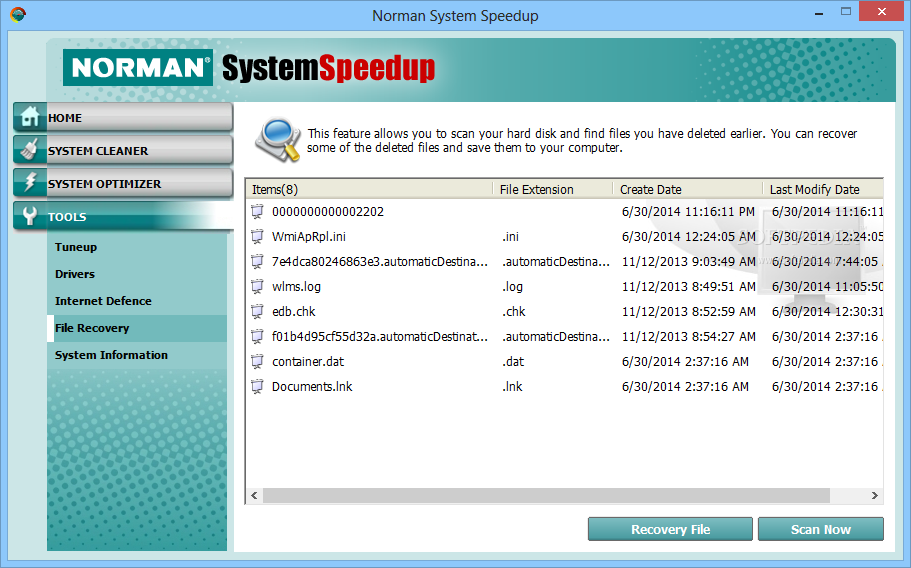Select the TOOLS section
The image size is (911, 568).
[123, 217]
